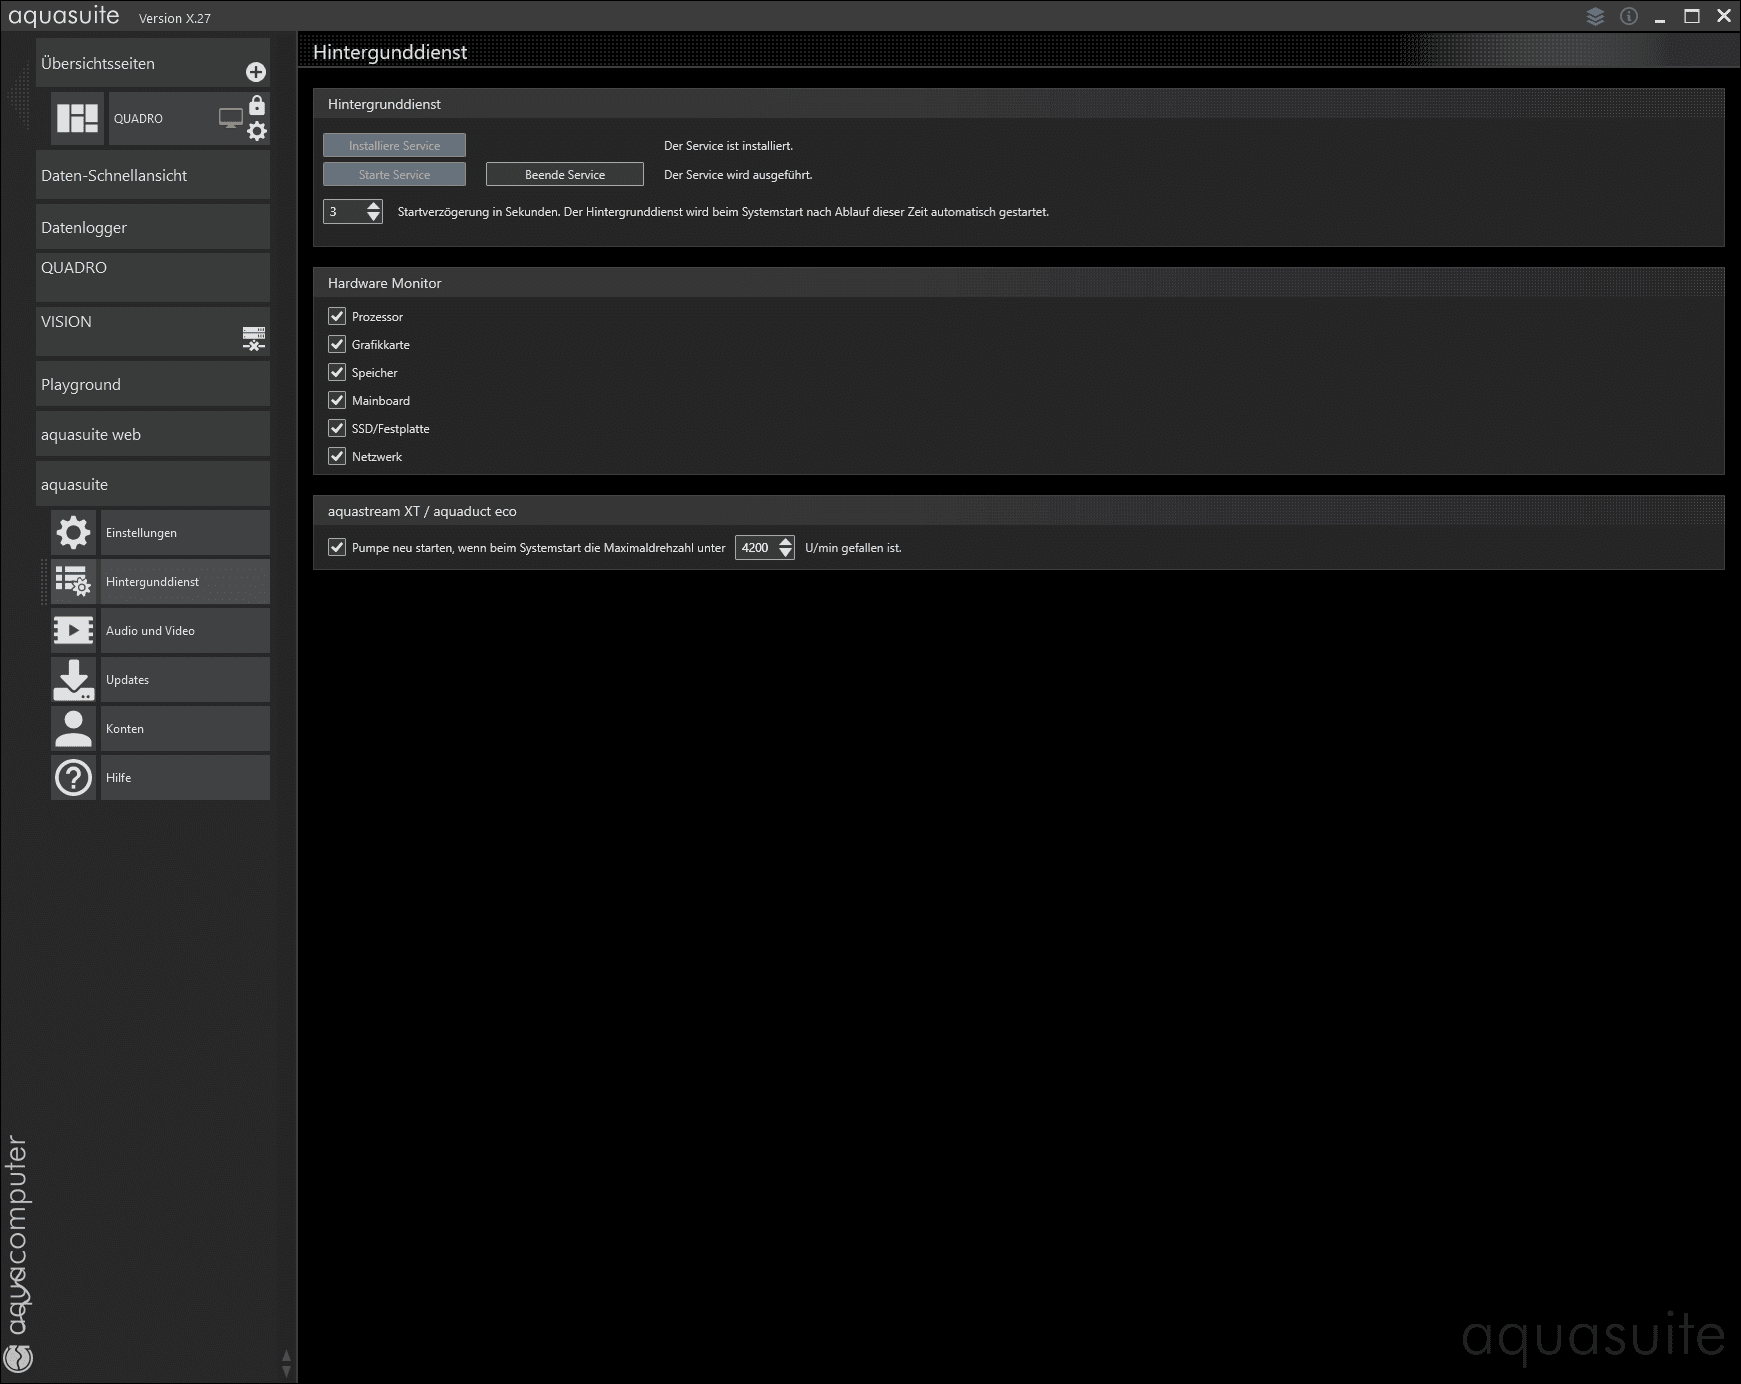Click the Hintergrunddienst list-gear icon

[74, 581]
